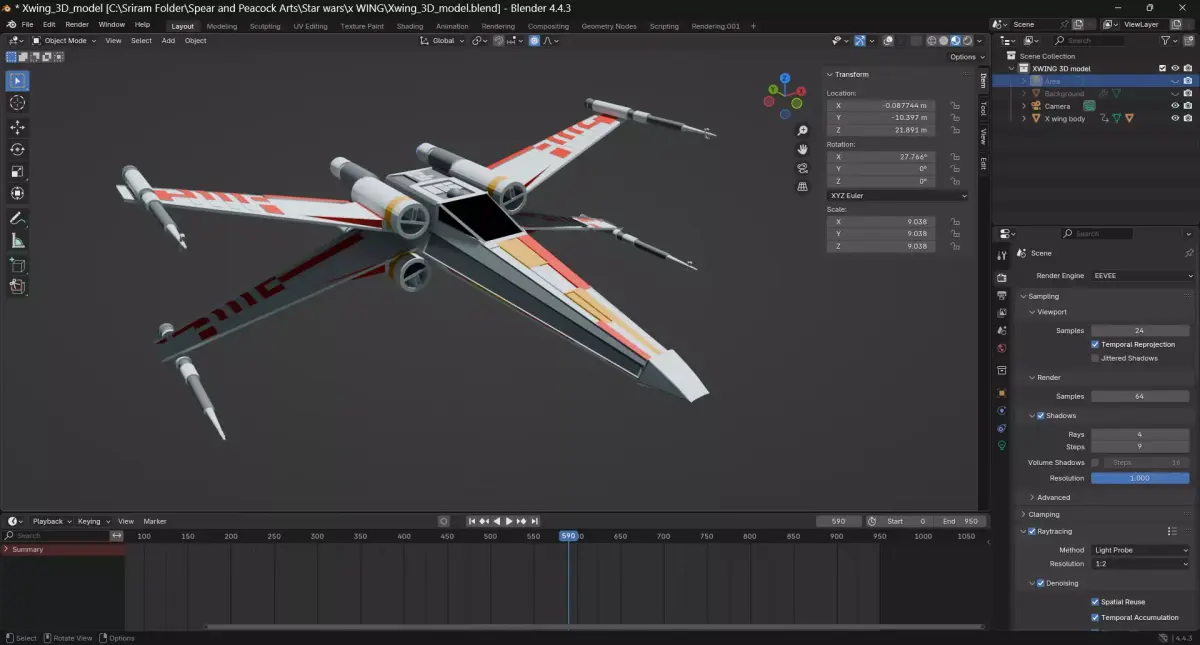The width and height of the screenshot is (1200, 645).
Task: Click the Z axis on navigation gizmo
Action: pyautogui.click(x=785, y=78)
